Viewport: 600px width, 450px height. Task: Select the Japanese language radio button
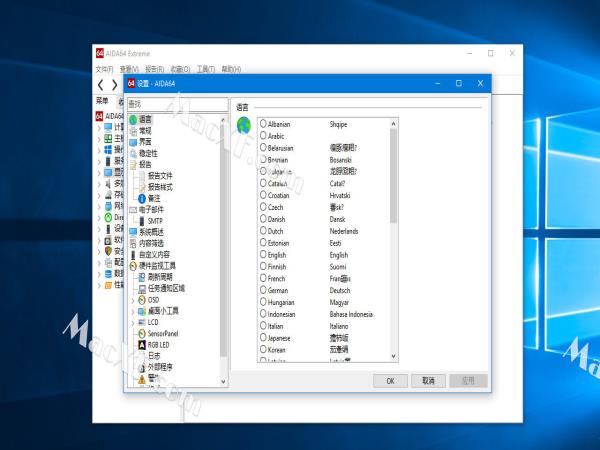[263, 338]
